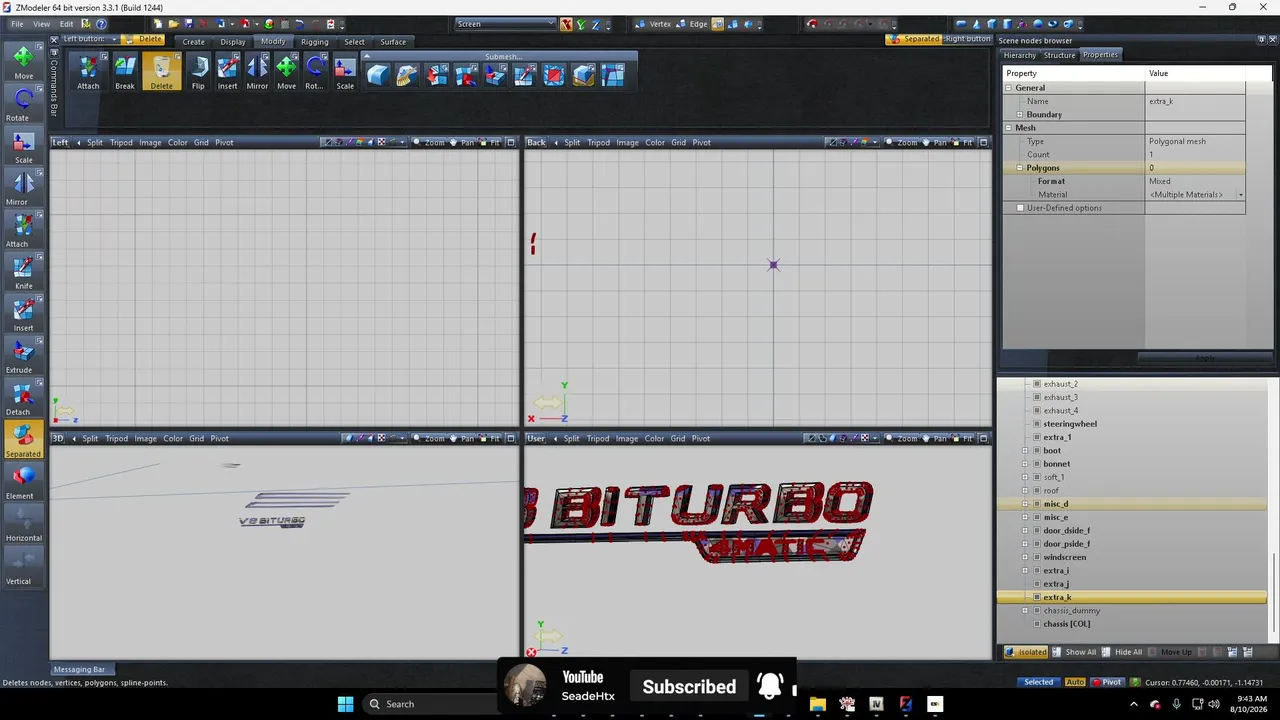
Task: Expand the bonnet node
Action: click(1025, 464)
